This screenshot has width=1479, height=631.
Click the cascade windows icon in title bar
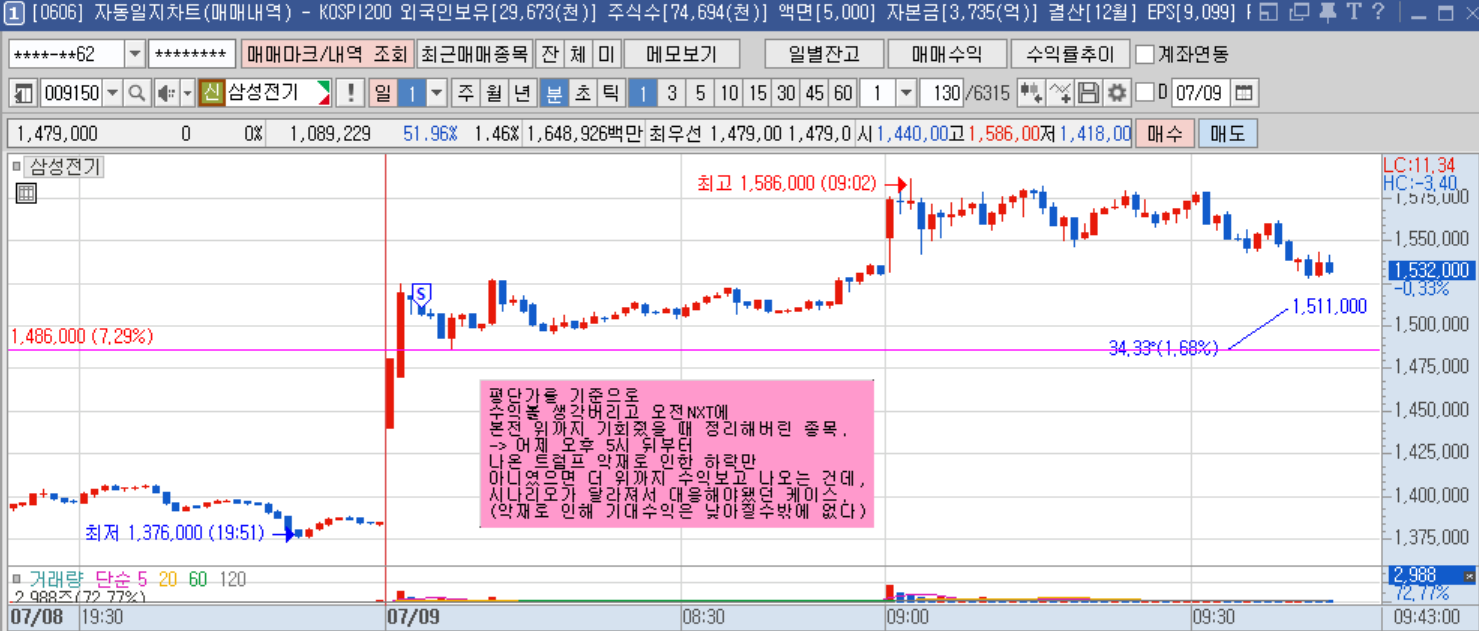tap(1299, 13)
